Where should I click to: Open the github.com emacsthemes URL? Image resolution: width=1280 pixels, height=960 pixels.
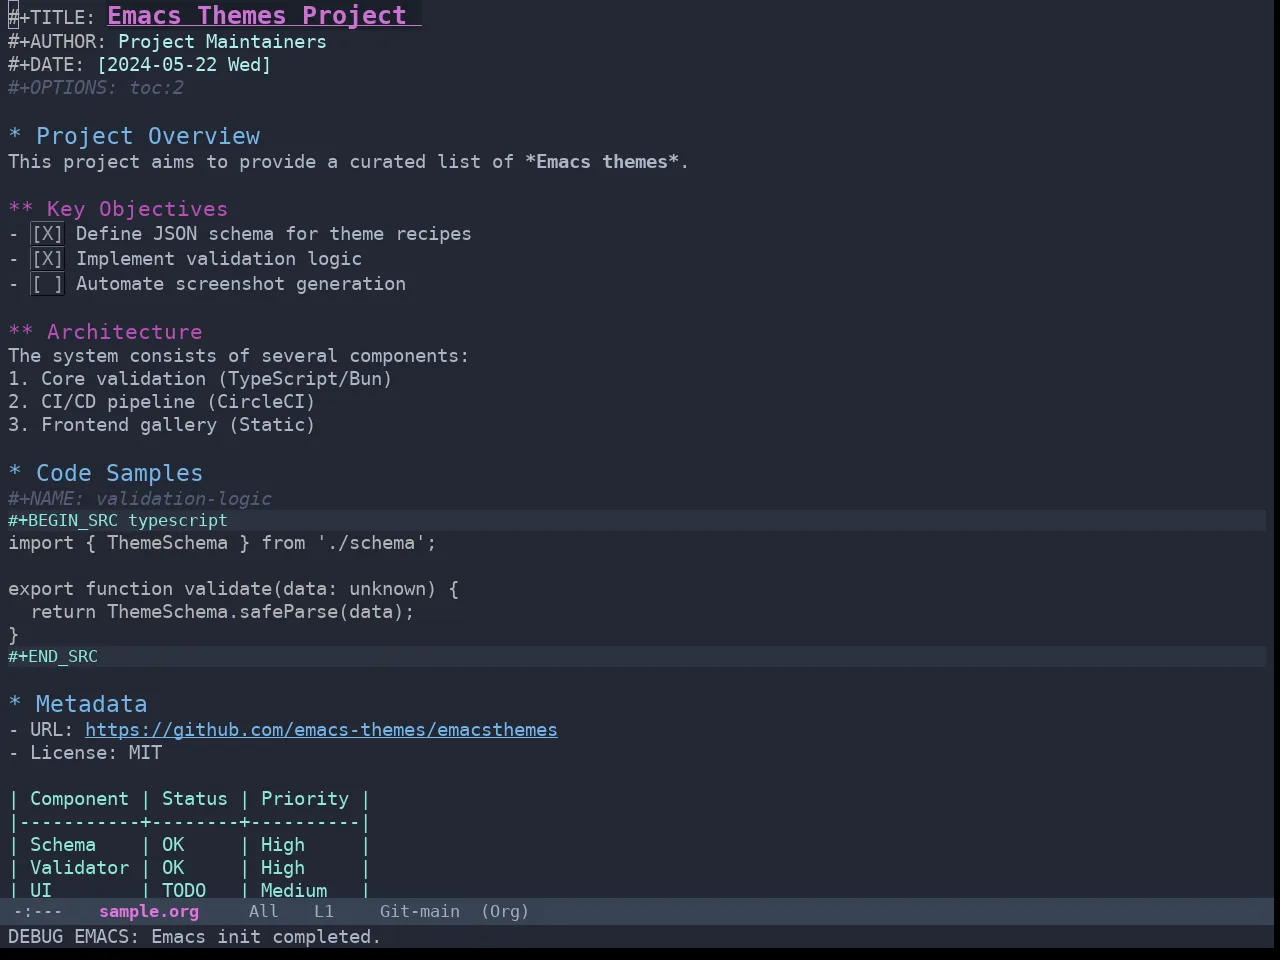(x=321, y=730)
